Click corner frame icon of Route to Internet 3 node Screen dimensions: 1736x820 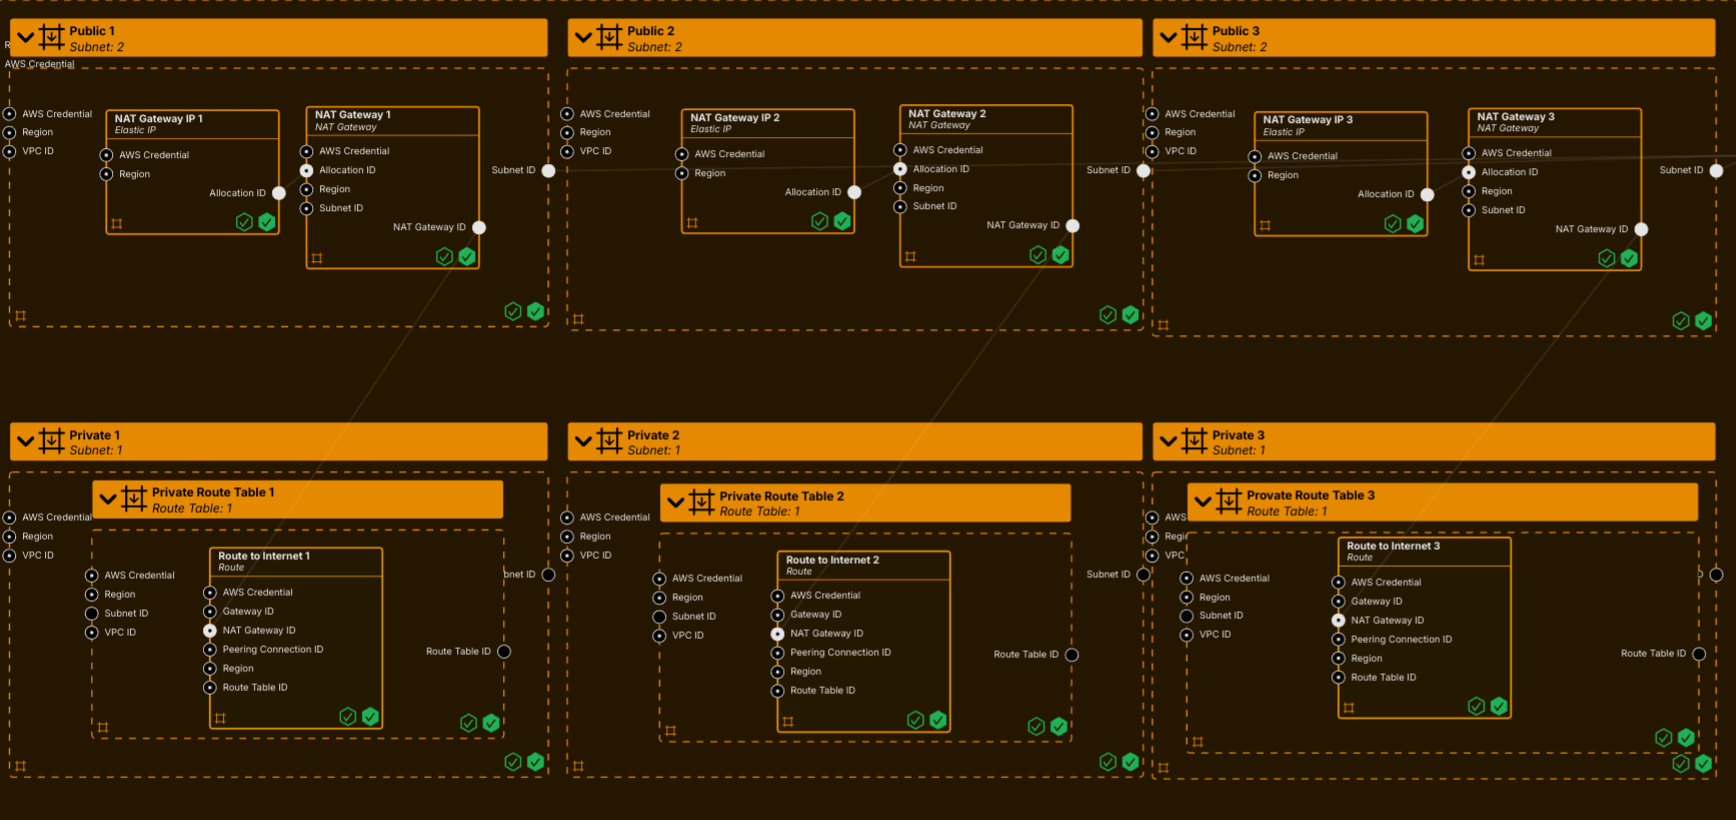[x=1349, y=708]
